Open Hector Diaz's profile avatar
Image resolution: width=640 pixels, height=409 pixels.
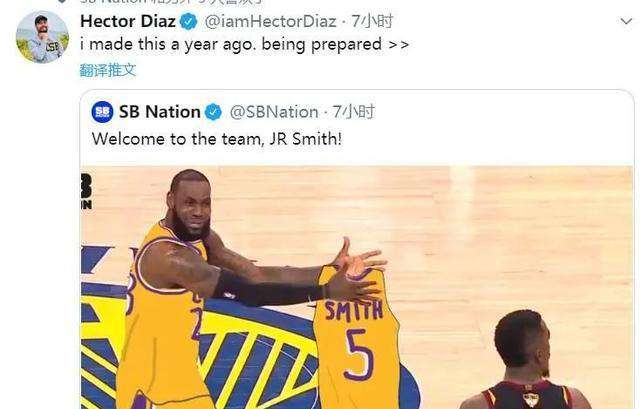42,37
